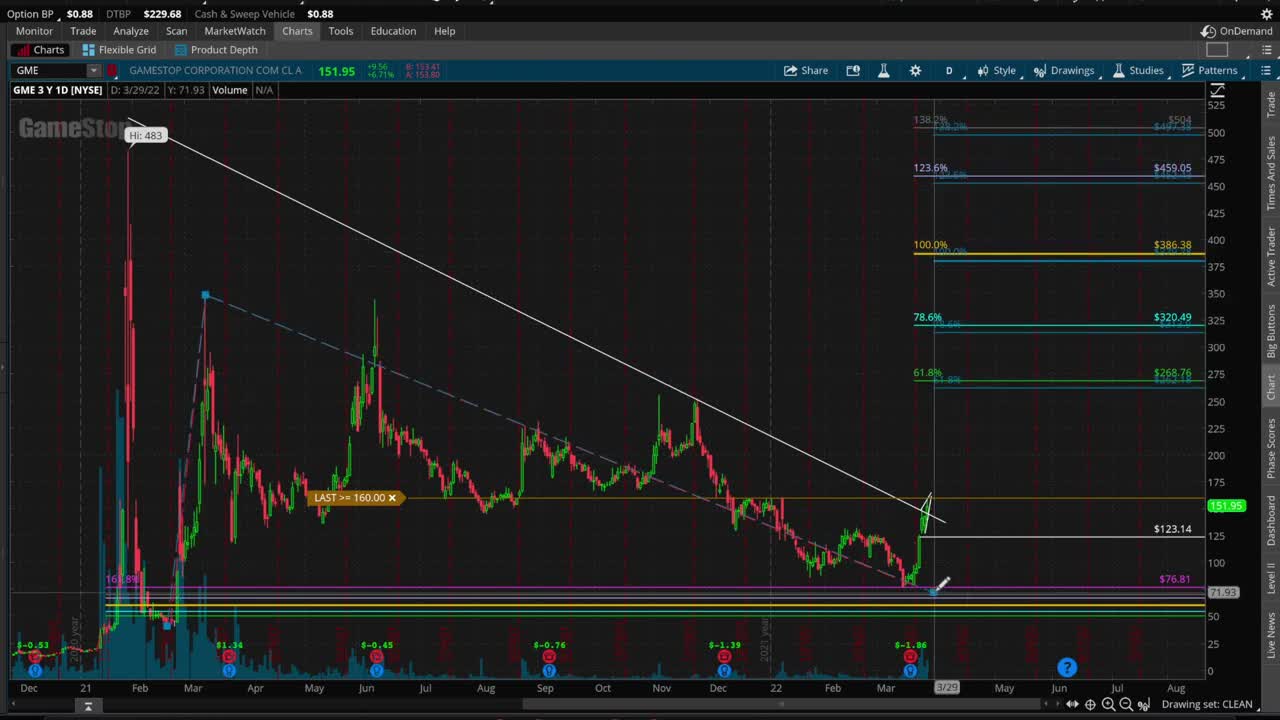Viewport: 1280px width, 720px height.
Task: Click the blue event bulb below March earnings
Action: point(910,671)
